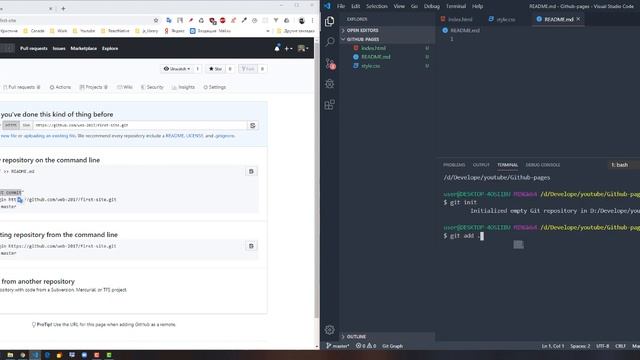Image resolution: width=640 pixels, height=360 pixels.
Task: Open Marketplace in the GitHub header
Action: click(84, 48)
